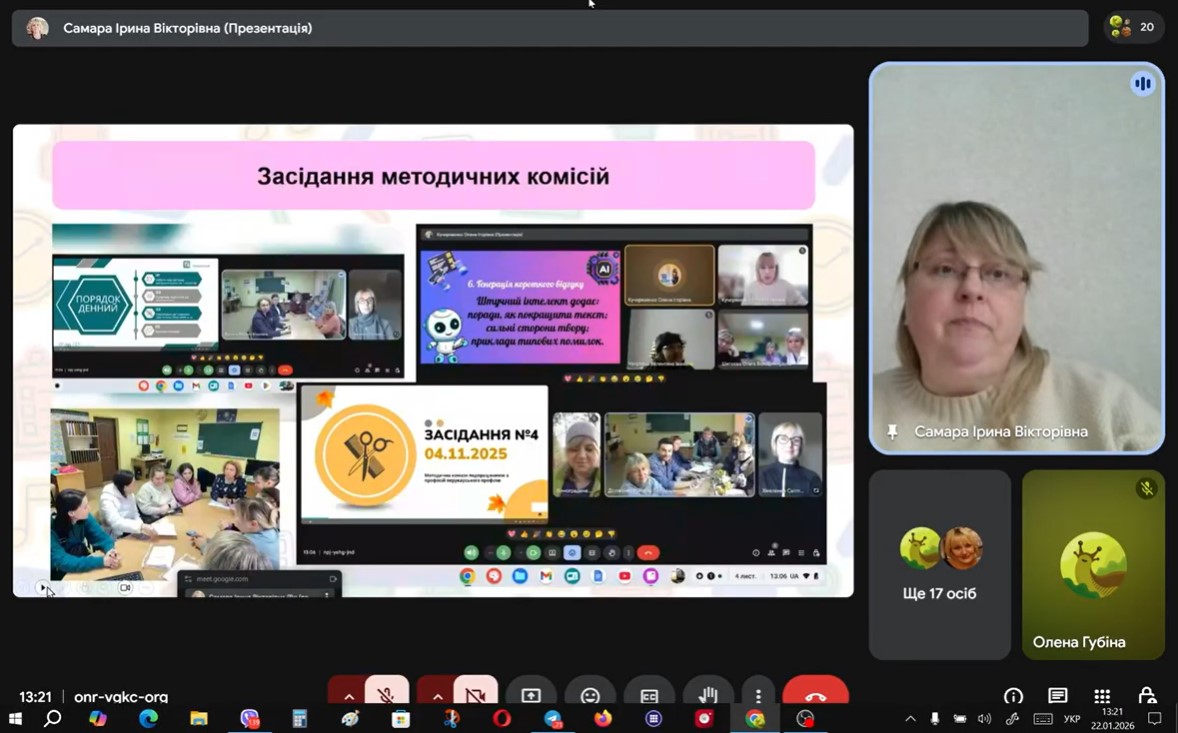Viewport: 1178px width, 733px height.
Task: Expand audio settings arrow beside microphone
Action: (x=348, y=695)
